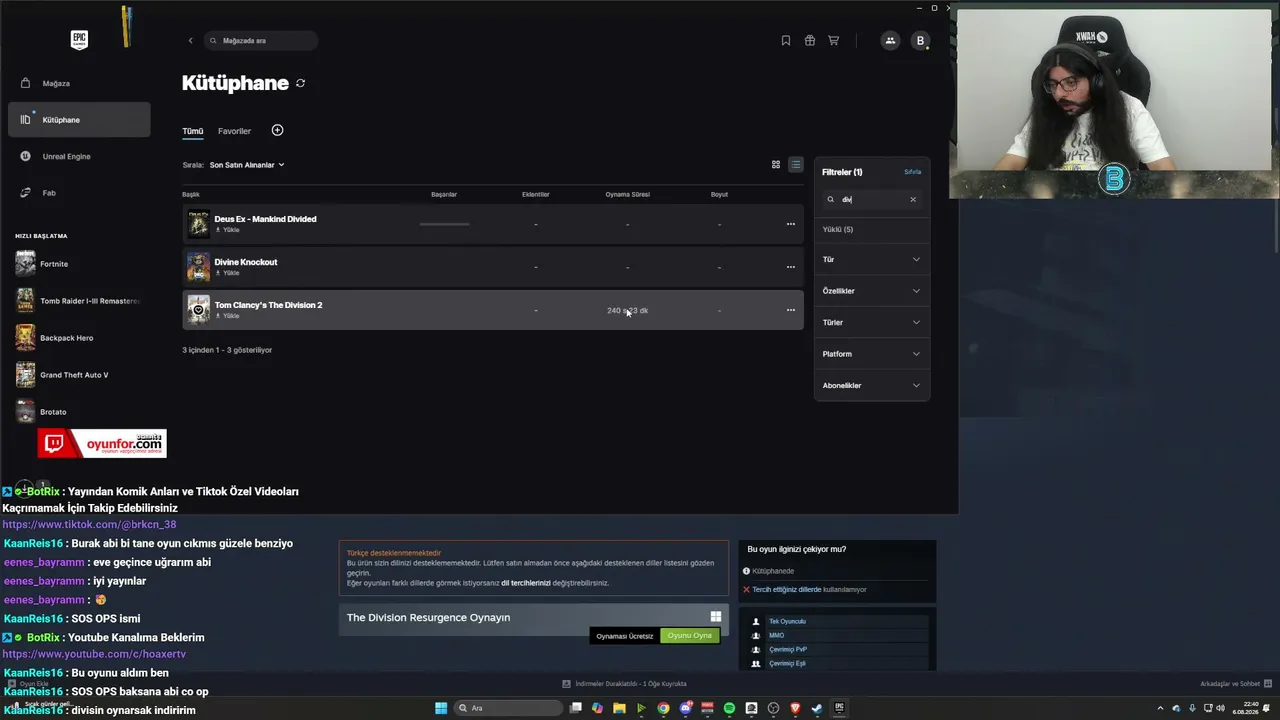Open Unreal Engine in the sidebar
Viewport: 1280px width, 720px height.
[79, 156]
